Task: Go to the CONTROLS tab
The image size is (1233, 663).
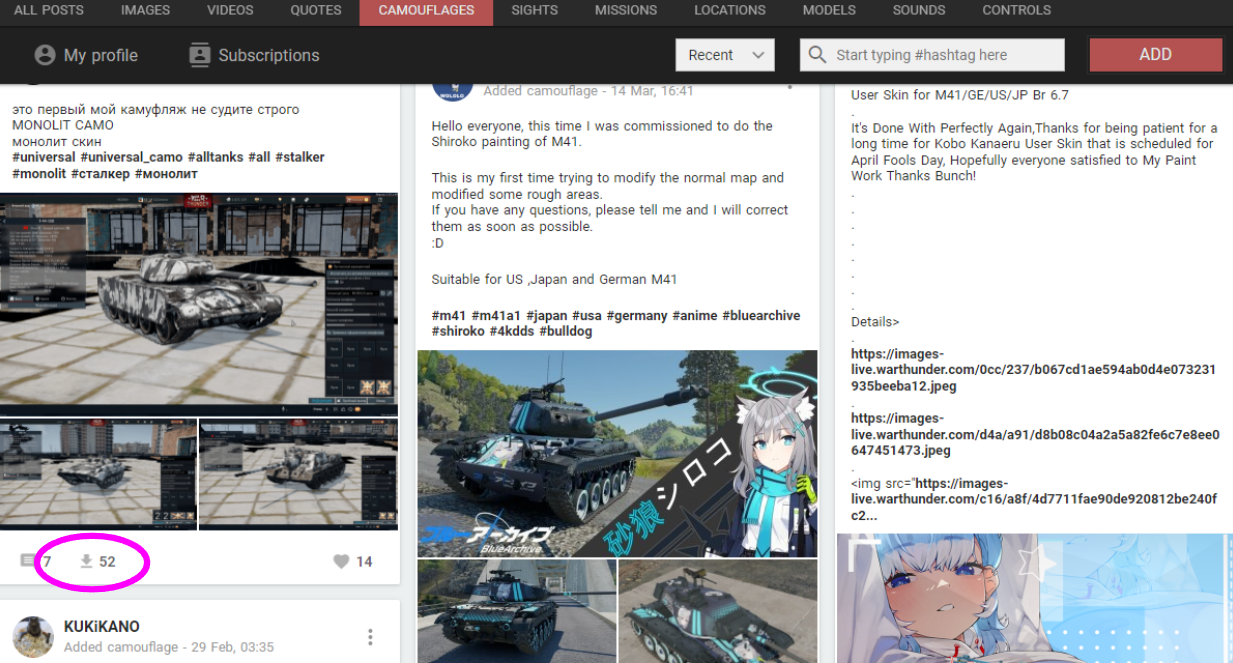Action: (1017, 11)
